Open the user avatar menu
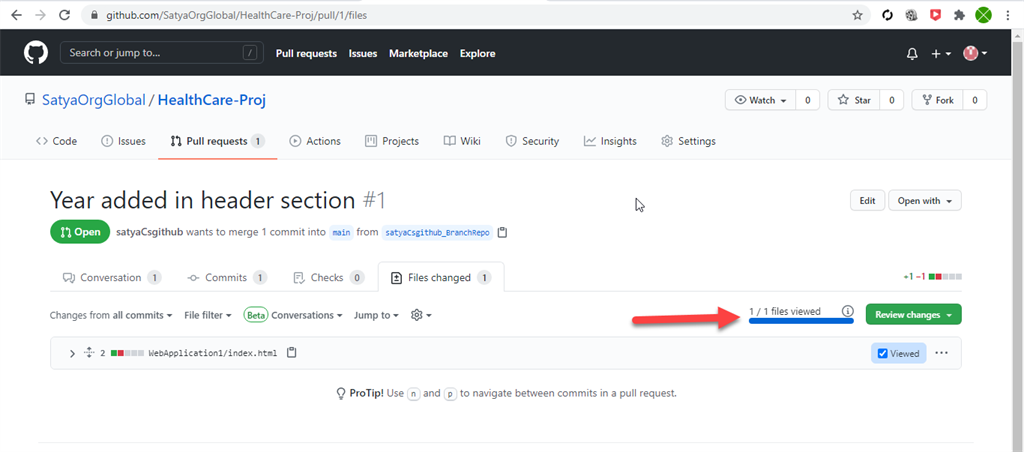Screen dimensions: 1024x452 974,54
